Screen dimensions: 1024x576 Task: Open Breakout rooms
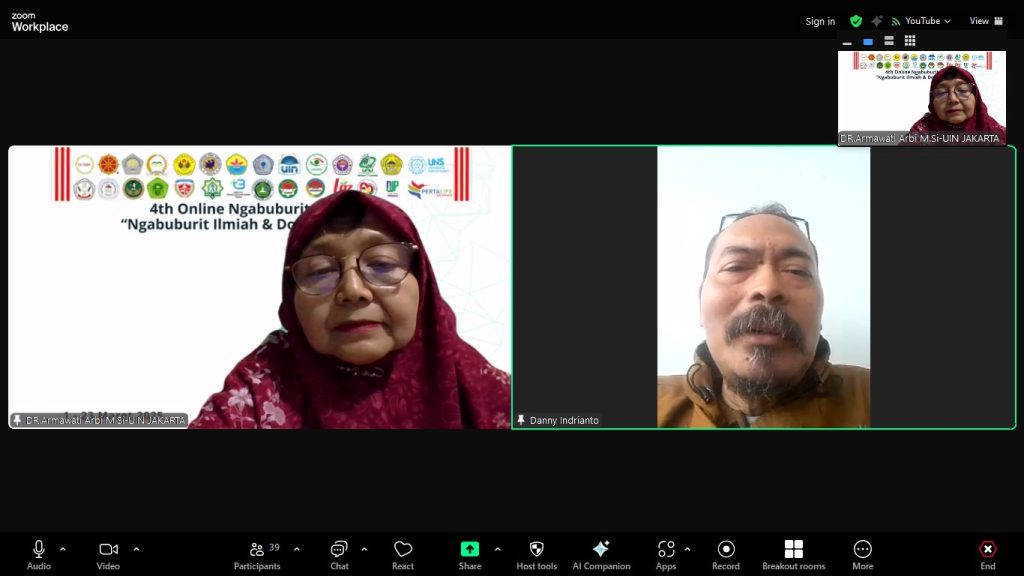tap(793, 555)
